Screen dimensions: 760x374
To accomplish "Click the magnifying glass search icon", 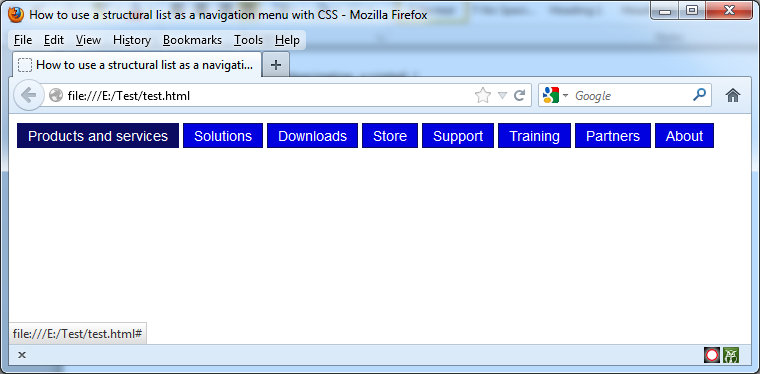I will [699, 95].
